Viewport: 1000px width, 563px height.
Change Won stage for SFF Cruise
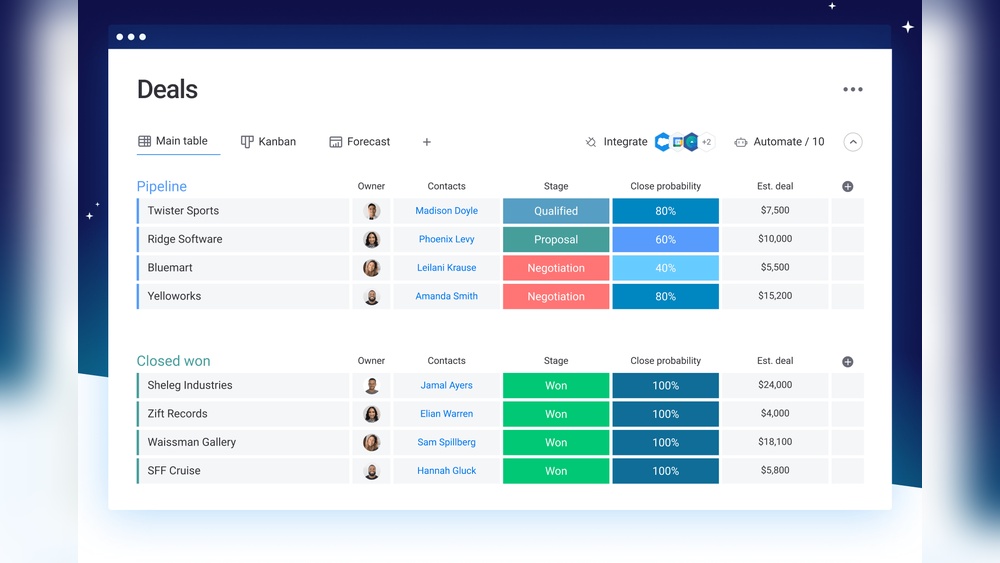[556, 471]
